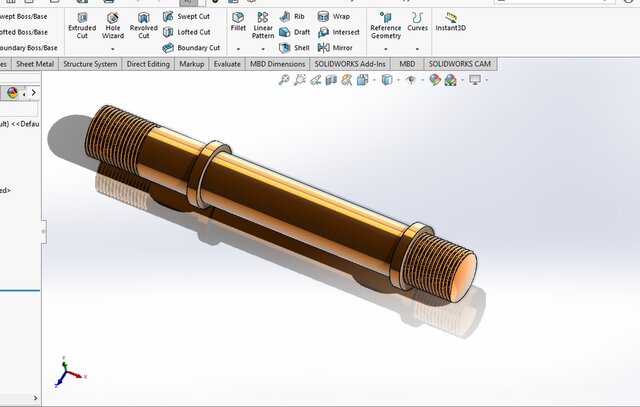
Task: Switch to the Sheet Metal tab
Action: (x=35, y=64)
